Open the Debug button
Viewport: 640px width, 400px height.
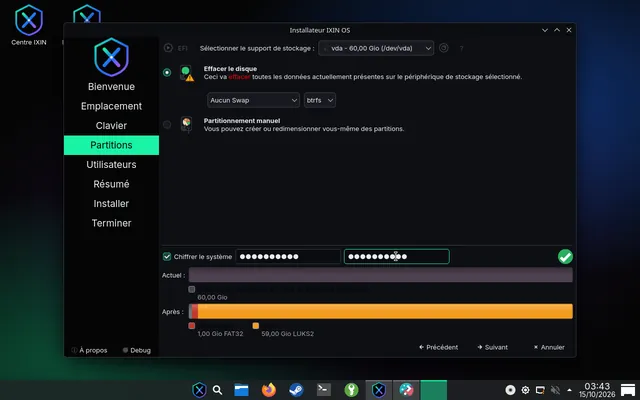coord(137,350)
